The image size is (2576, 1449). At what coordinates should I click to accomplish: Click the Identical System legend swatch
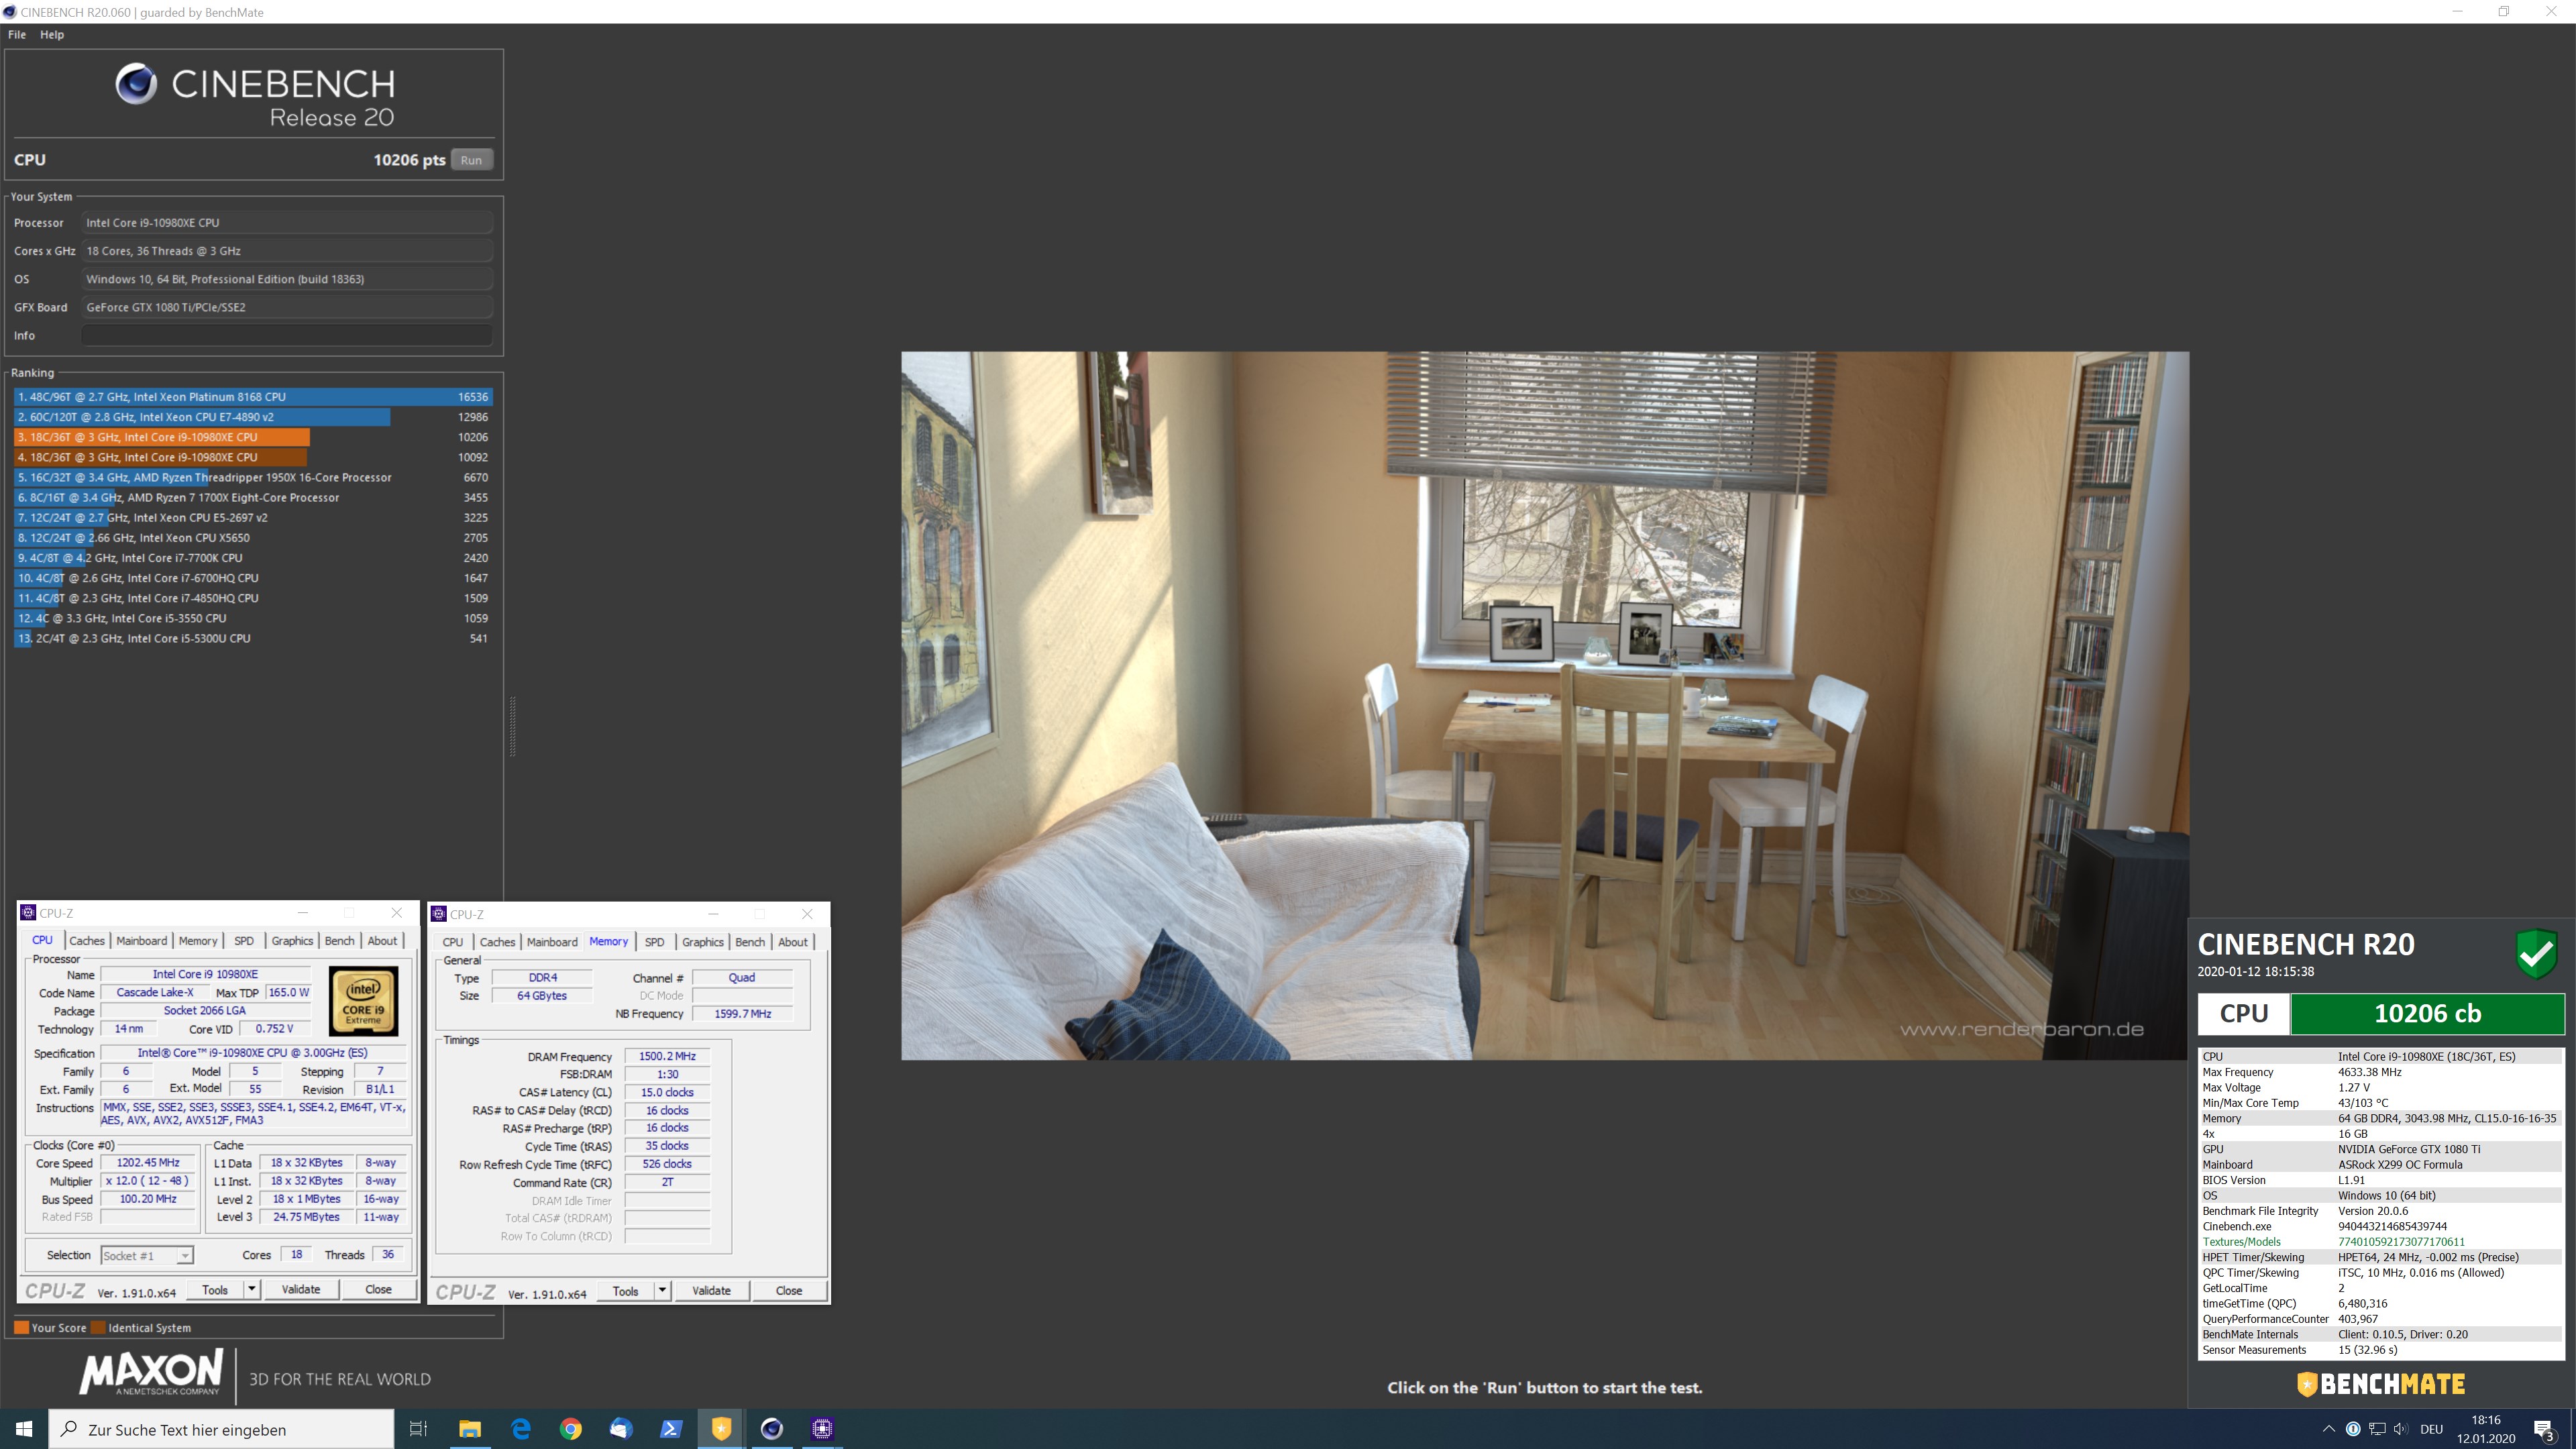point(98,1328)
